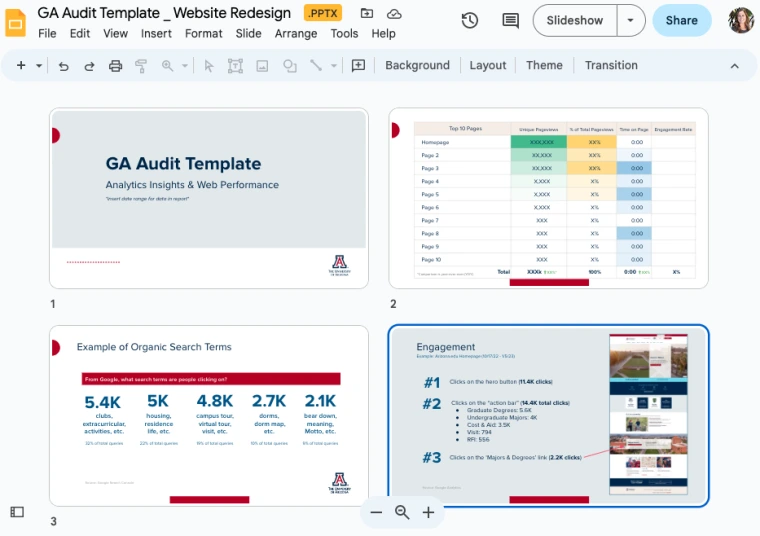Expand the toolbar zoom level dropdown
The width and height of the screenshot is (760, 536).
click(x=185, y=66)
